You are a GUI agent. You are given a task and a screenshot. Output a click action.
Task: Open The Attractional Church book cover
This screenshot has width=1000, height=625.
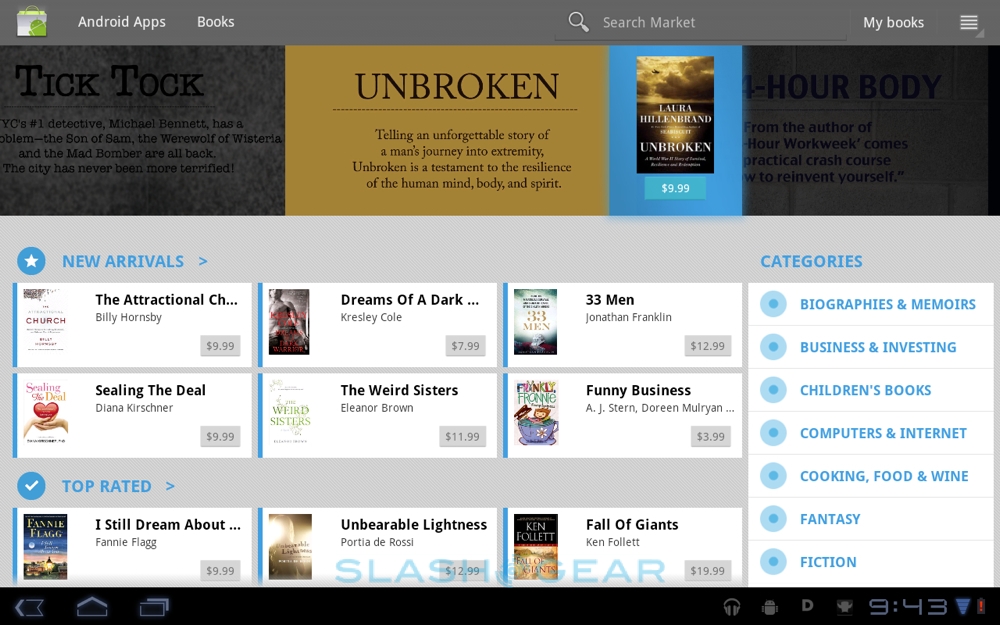pyautogui.click(x=45, y=321)
